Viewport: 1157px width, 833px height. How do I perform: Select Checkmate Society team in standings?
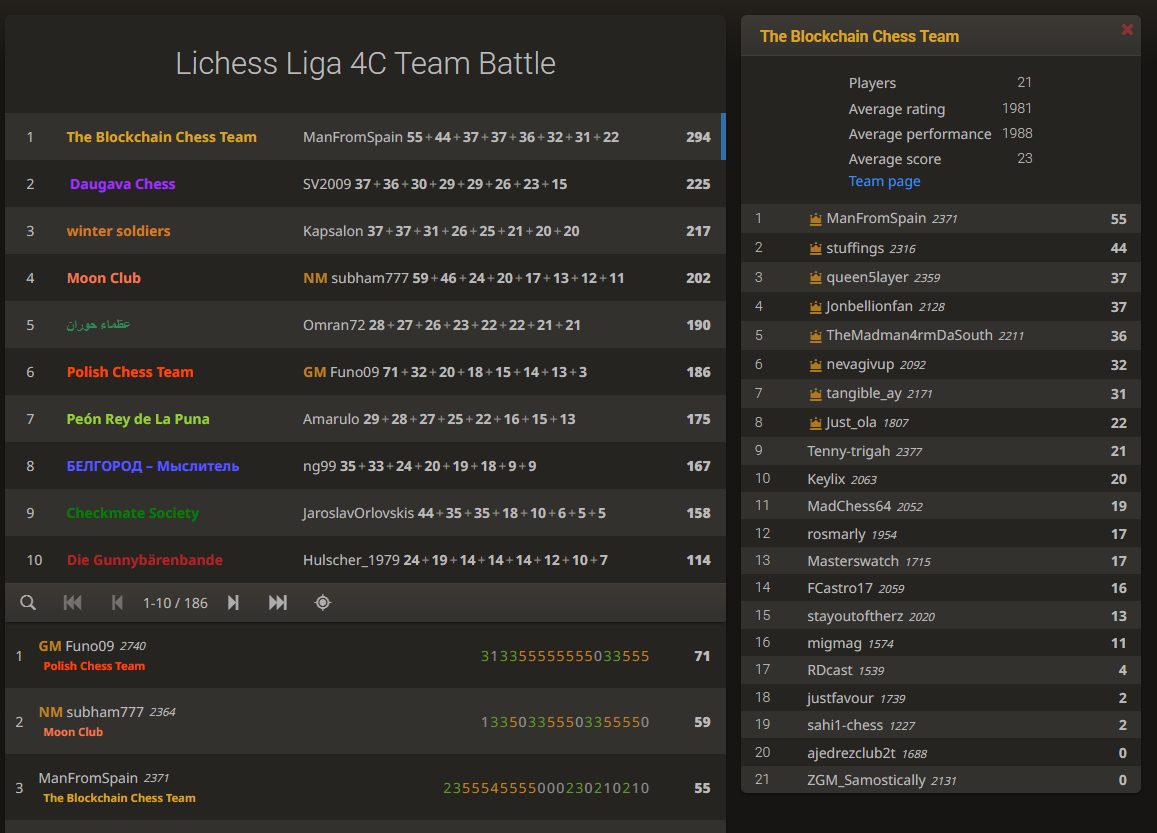(133, 513)
